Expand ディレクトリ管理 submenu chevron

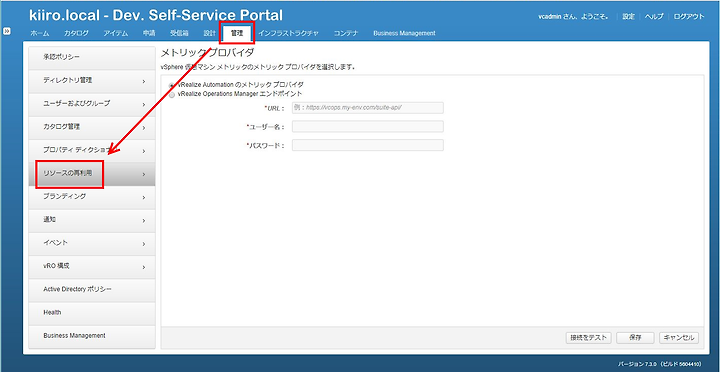144,81
